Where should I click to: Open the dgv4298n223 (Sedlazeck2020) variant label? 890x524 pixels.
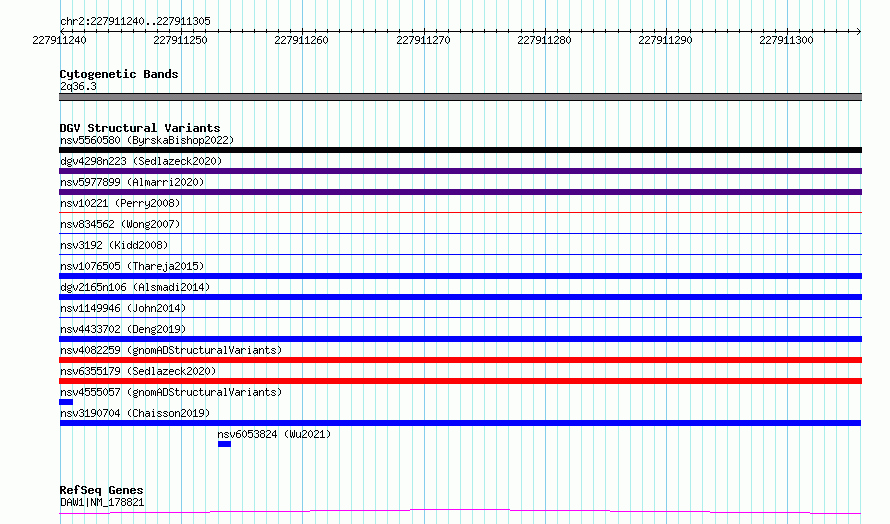(141, 161)
